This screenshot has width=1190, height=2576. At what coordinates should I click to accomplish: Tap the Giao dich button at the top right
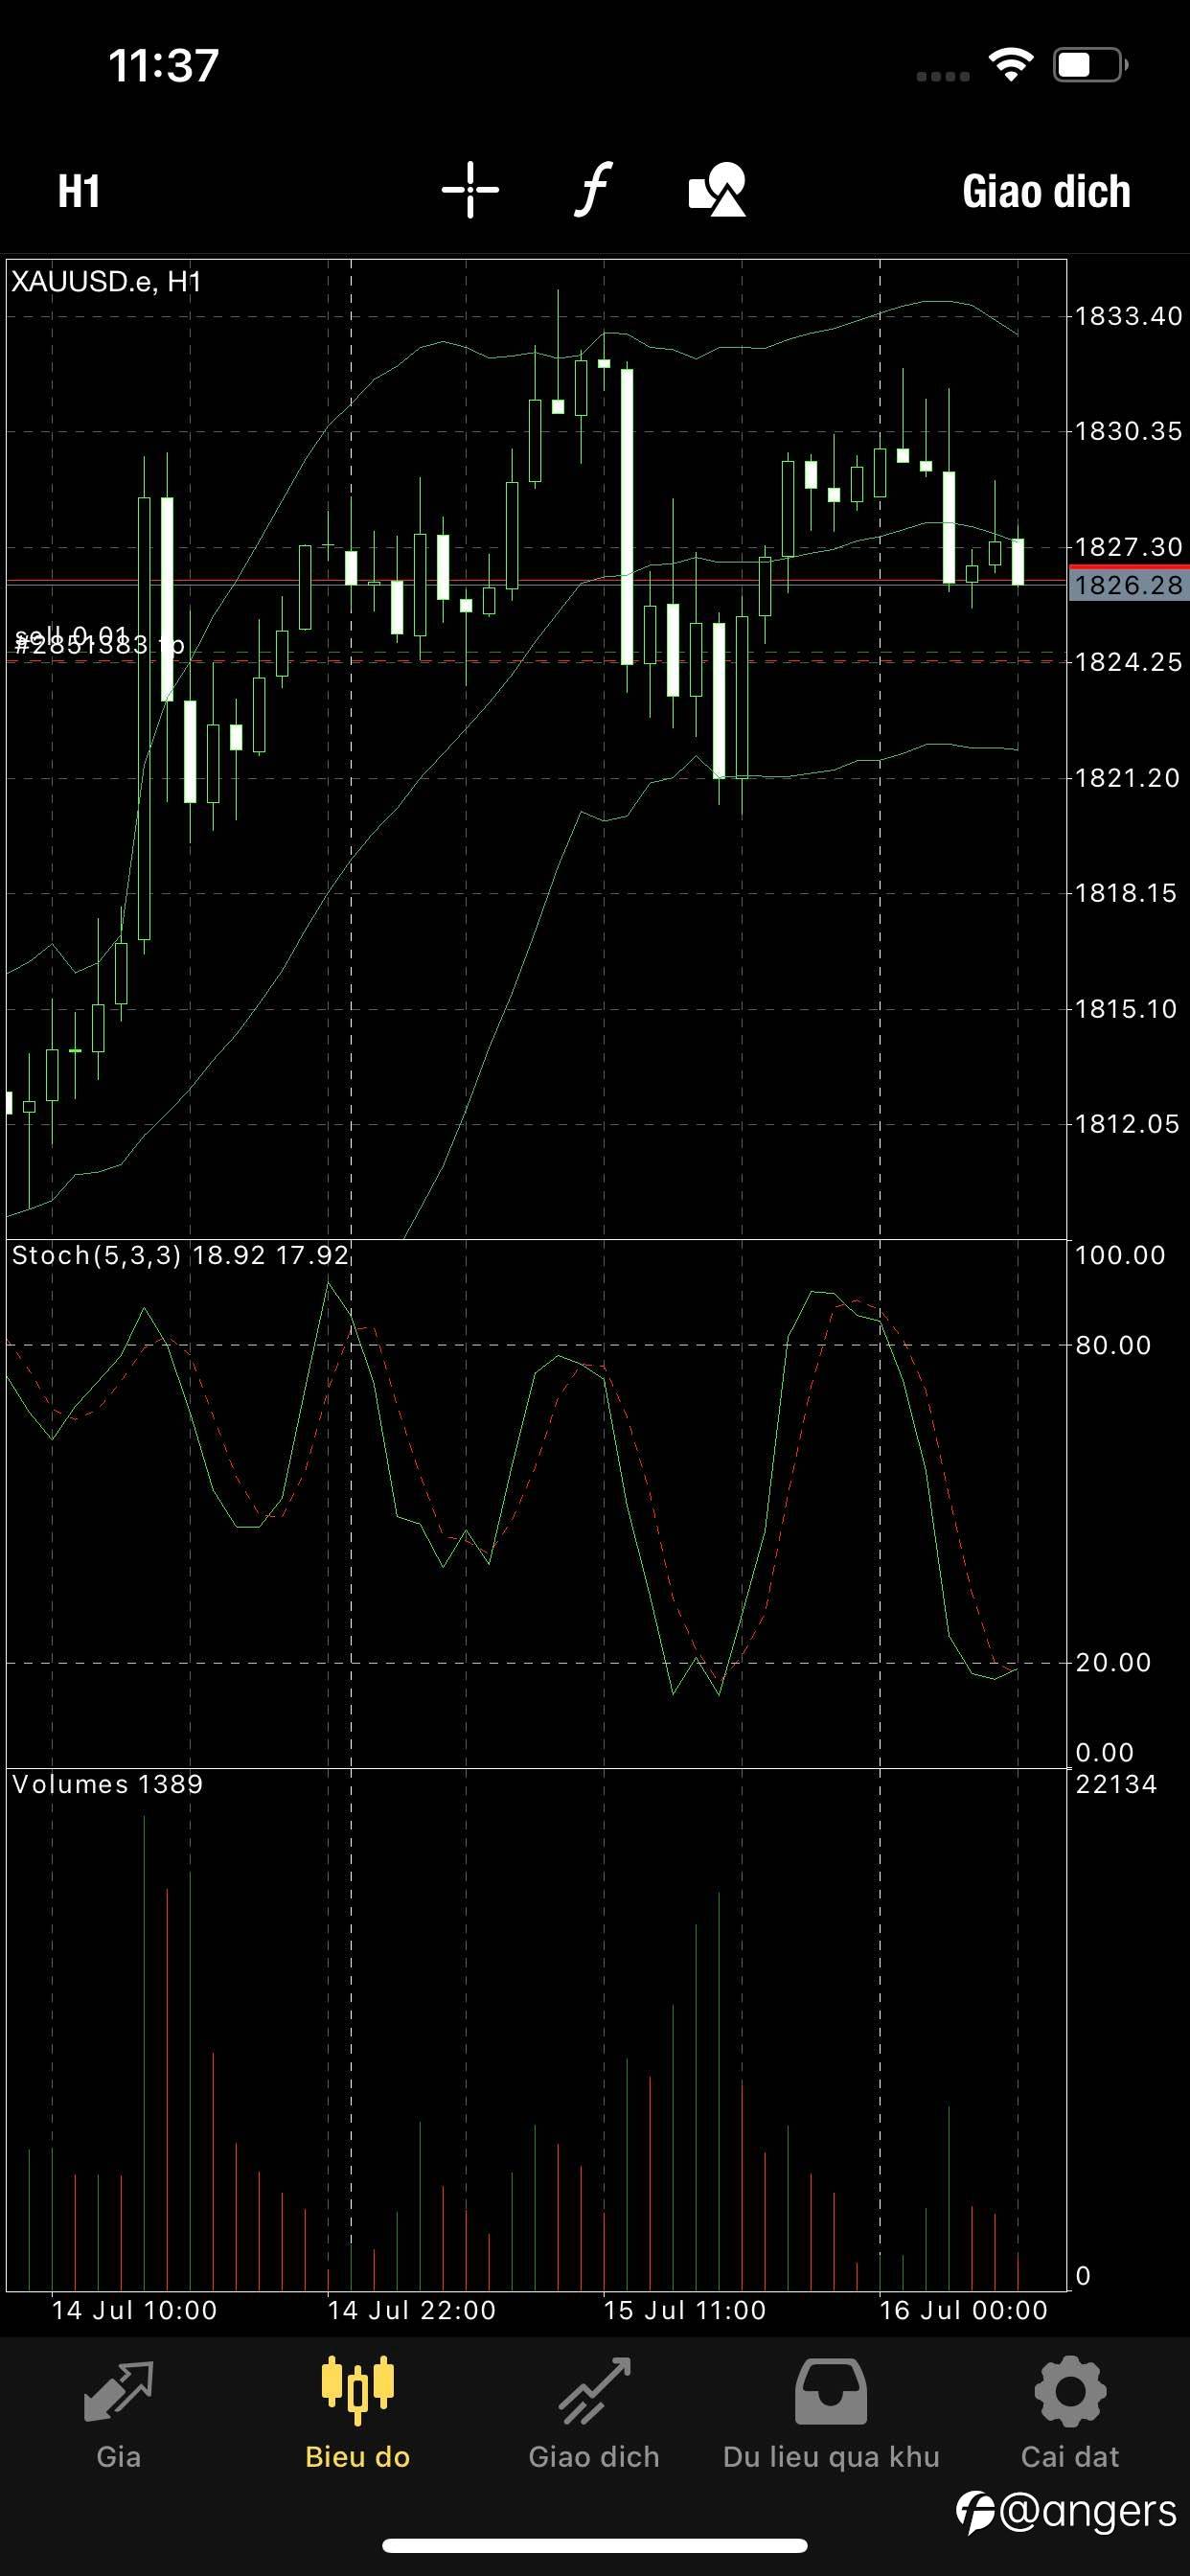1046,191
